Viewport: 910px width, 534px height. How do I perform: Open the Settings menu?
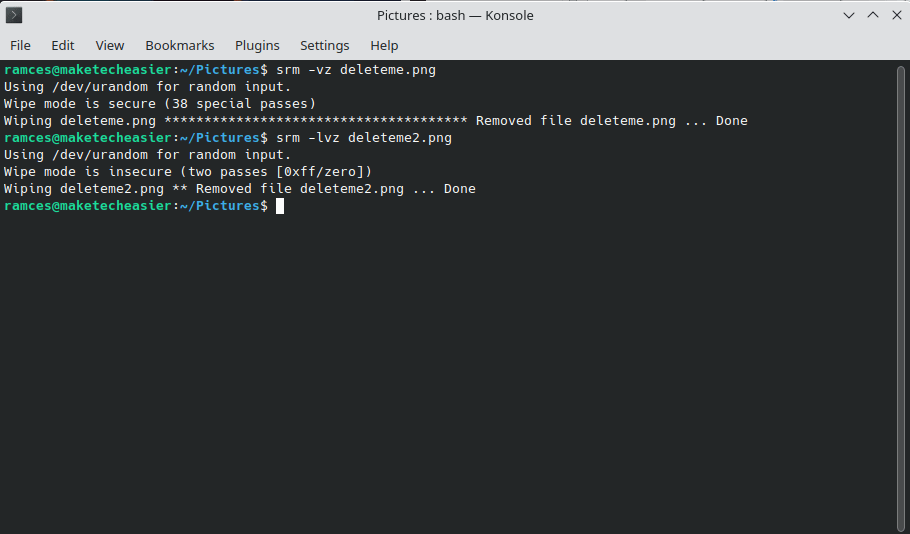pyautogui.click(x=324, y=45)
